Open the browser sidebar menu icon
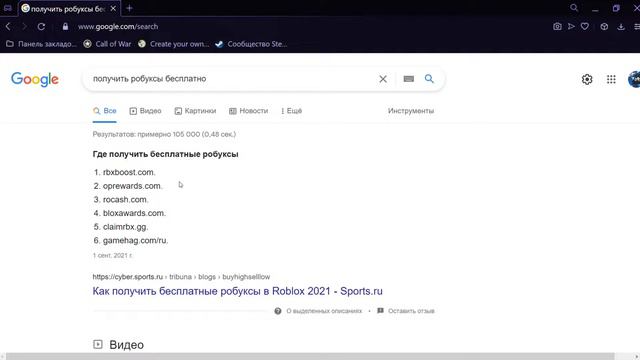640x360 pixels. pos(636,27)
